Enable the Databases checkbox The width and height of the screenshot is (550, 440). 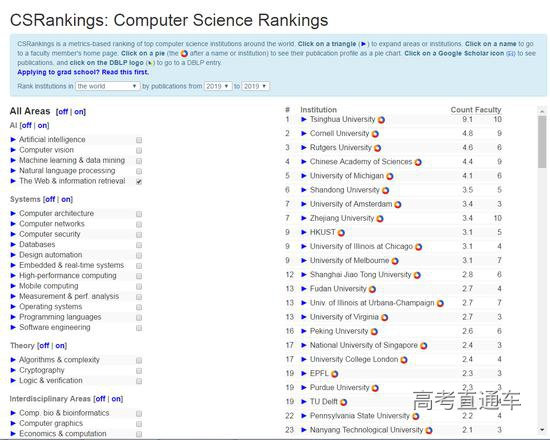tap(139, 245)
